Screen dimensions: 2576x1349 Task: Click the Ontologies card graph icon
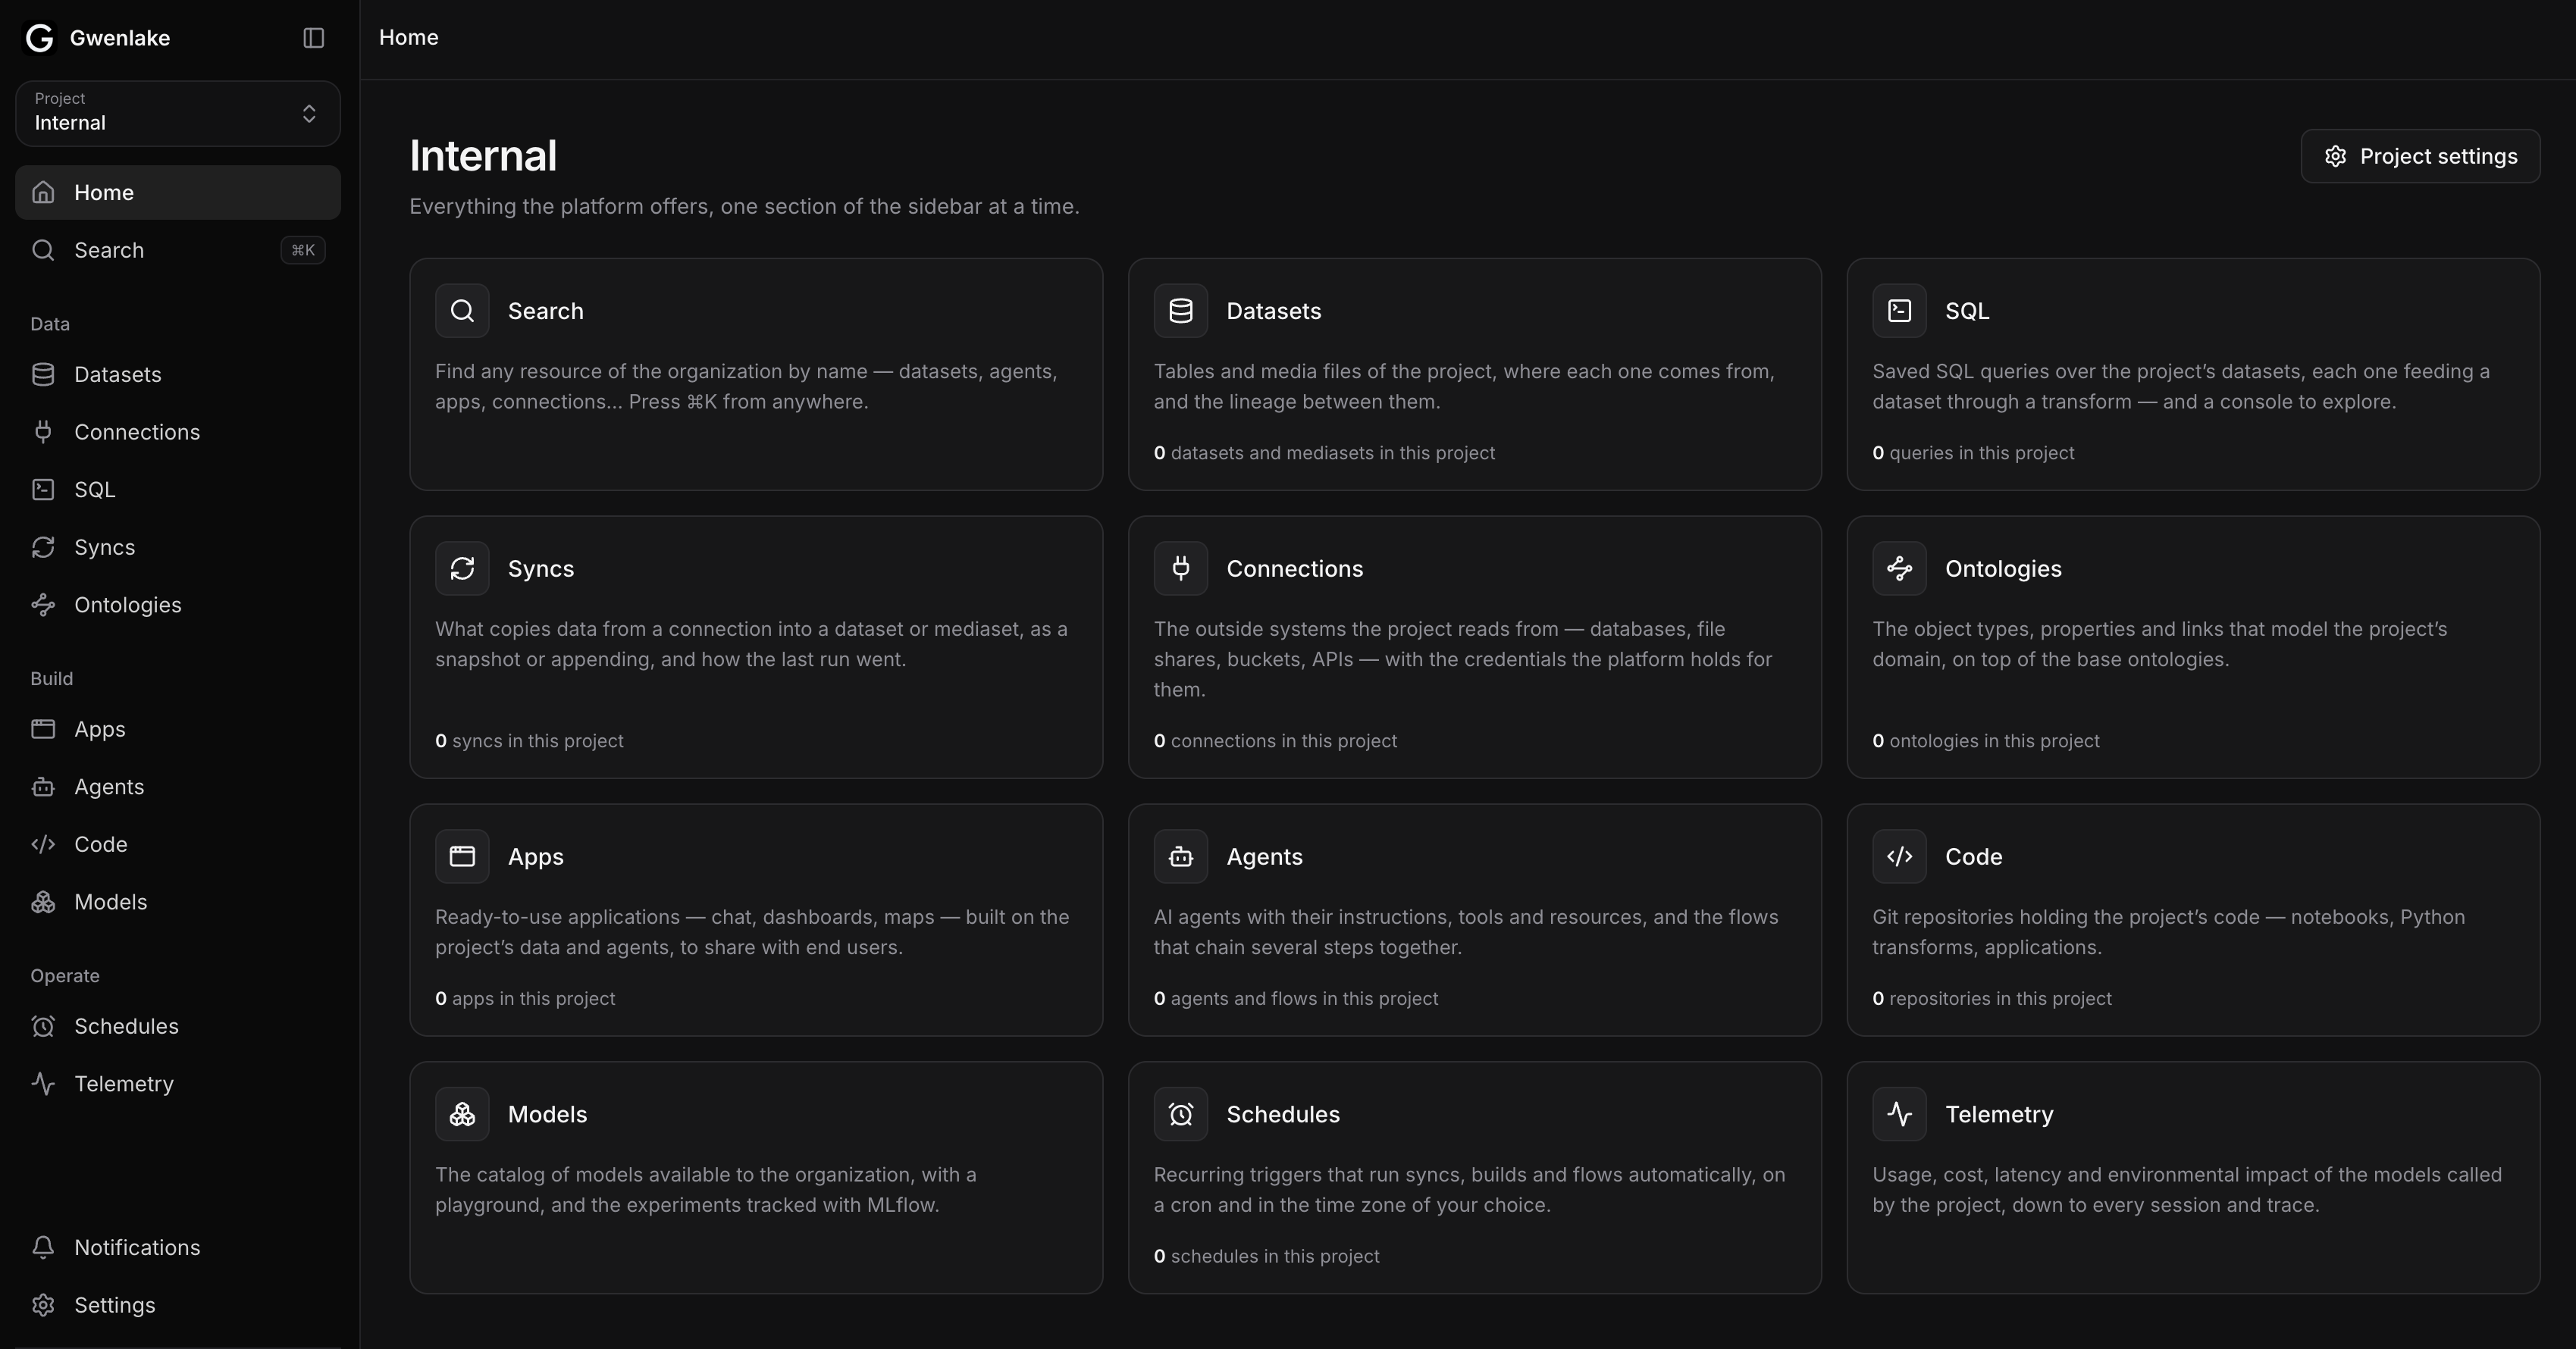pyautogui.click(x=1899, y=569)
